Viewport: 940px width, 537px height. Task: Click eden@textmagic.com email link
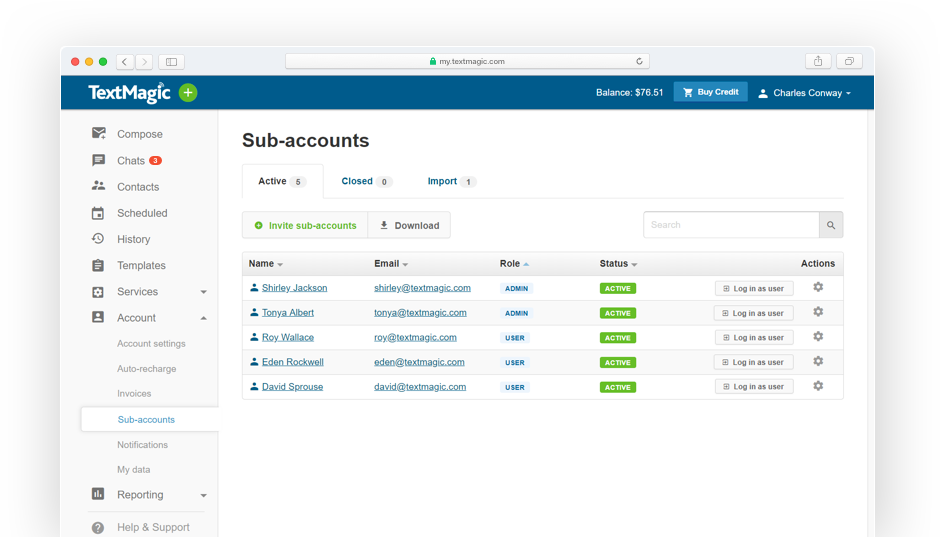click(x=419, y=361)
